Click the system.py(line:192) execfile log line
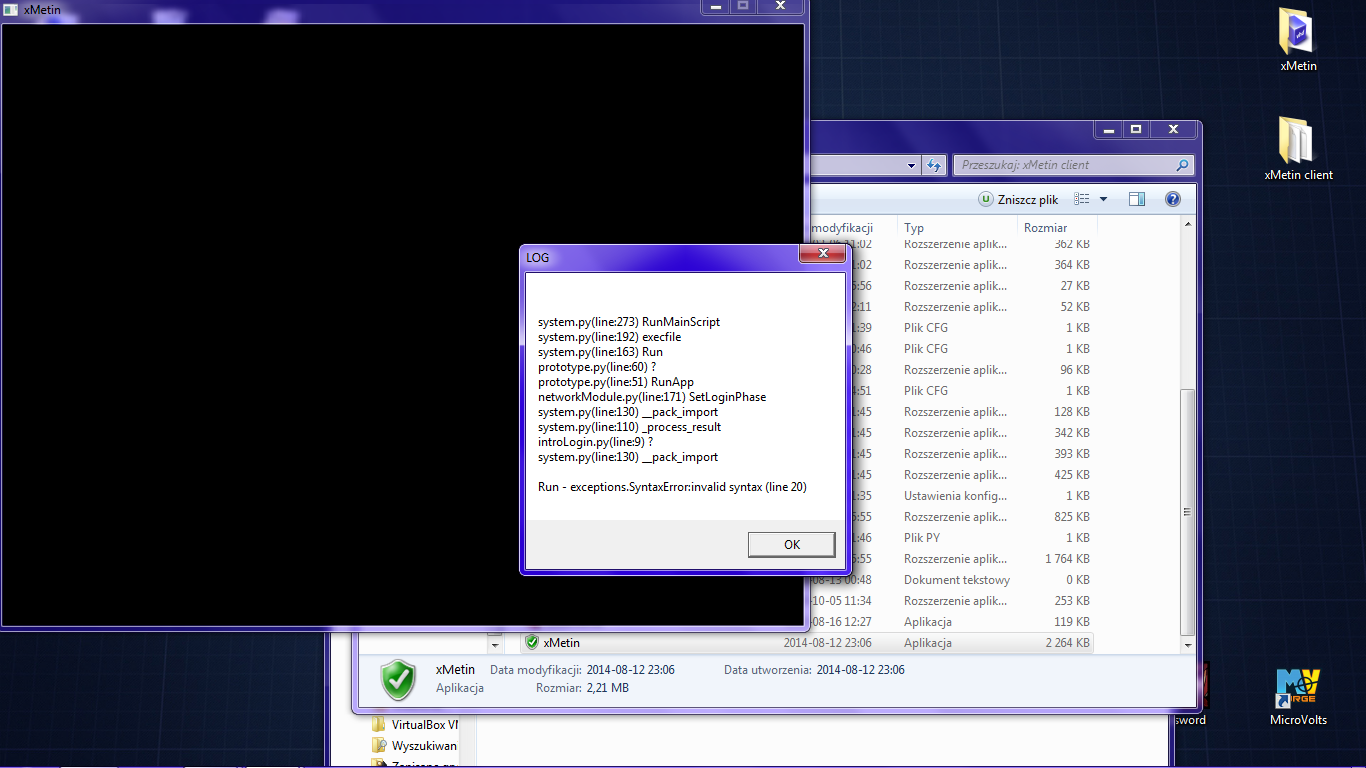 pyautogui.click(x=609, y=337)
